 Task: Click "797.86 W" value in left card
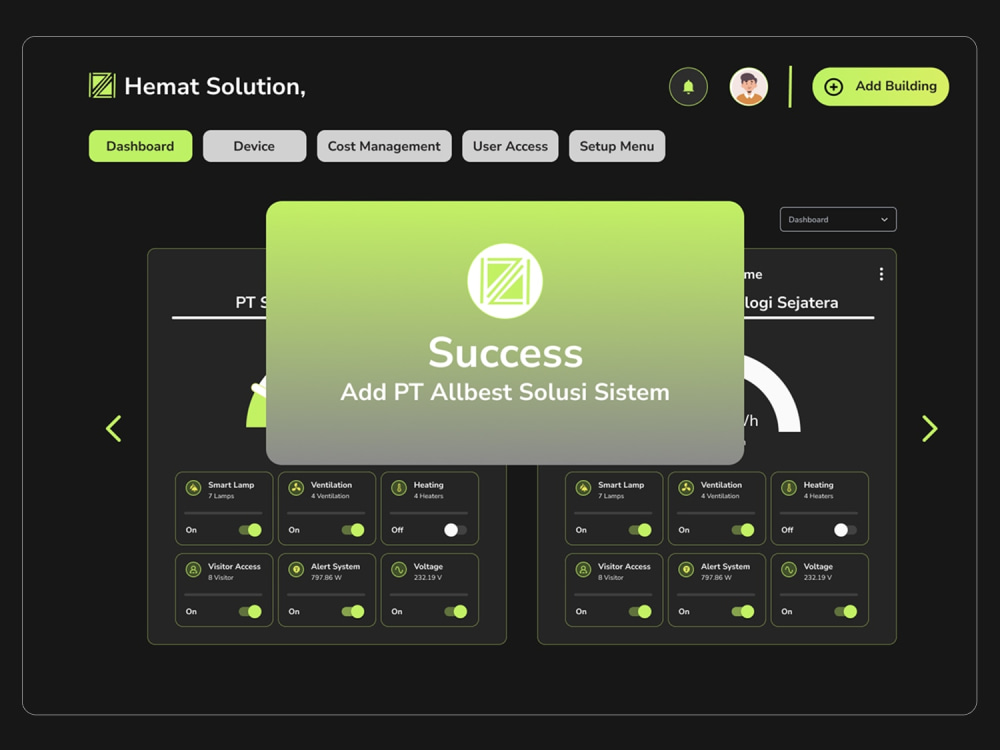coord(327,578)
